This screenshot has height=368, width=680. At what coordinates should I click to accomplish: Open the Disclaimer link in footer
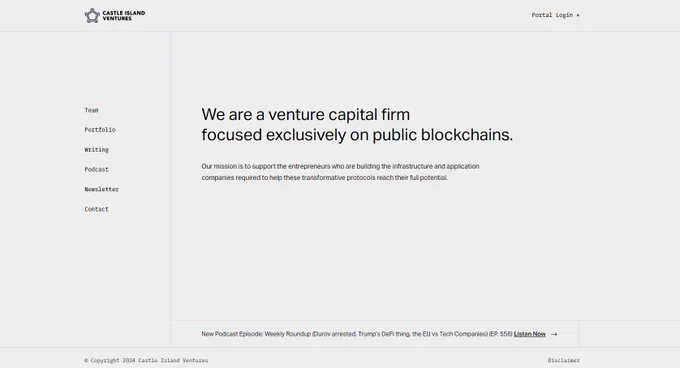(x=563, y=360)
